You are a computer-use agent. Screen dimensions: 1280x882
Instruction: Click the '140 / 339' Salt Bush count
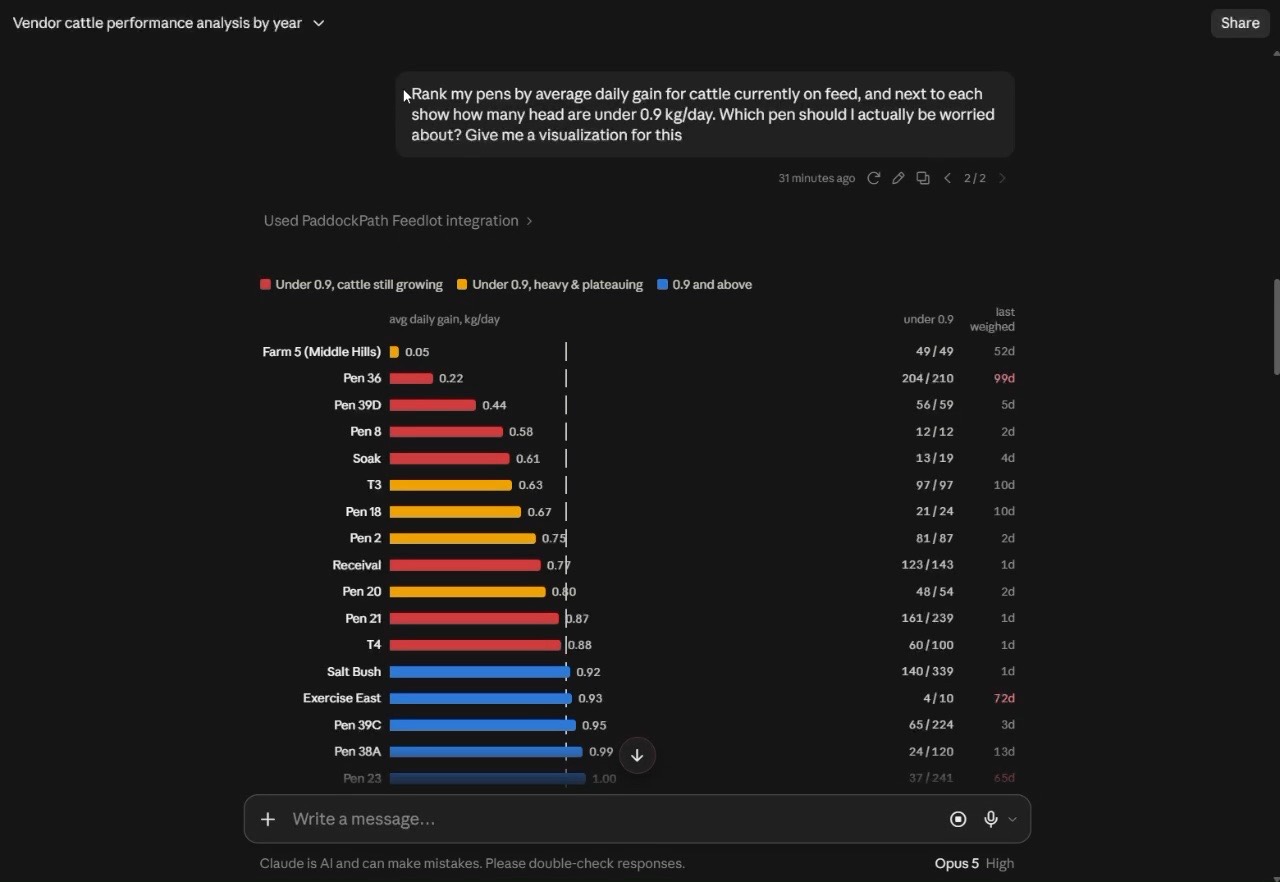[x=928, y=672]
